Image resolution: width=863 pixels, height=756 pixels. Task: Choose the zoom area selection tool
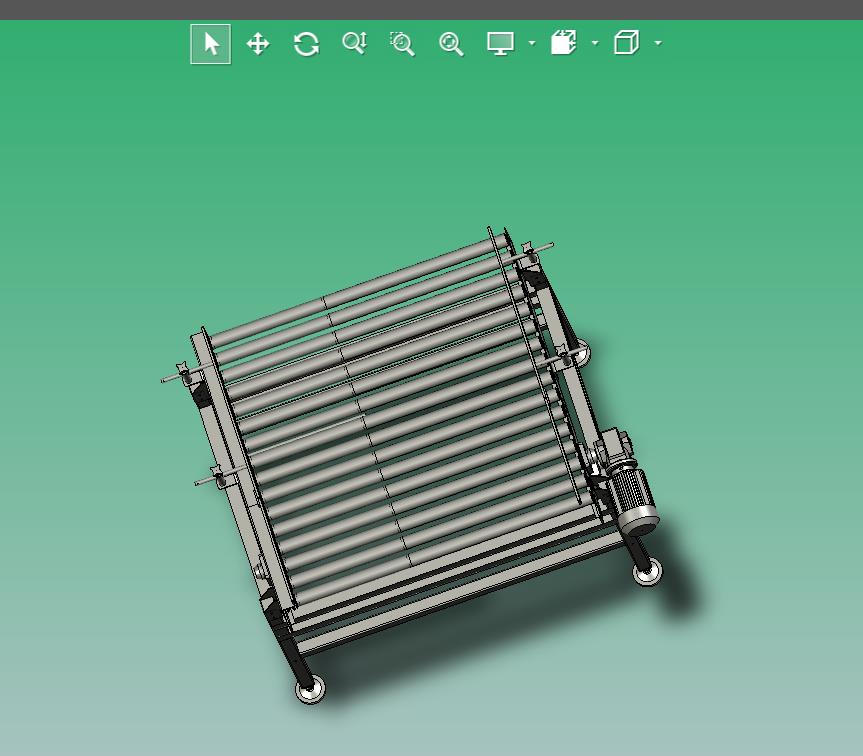(x=402, y=44)
